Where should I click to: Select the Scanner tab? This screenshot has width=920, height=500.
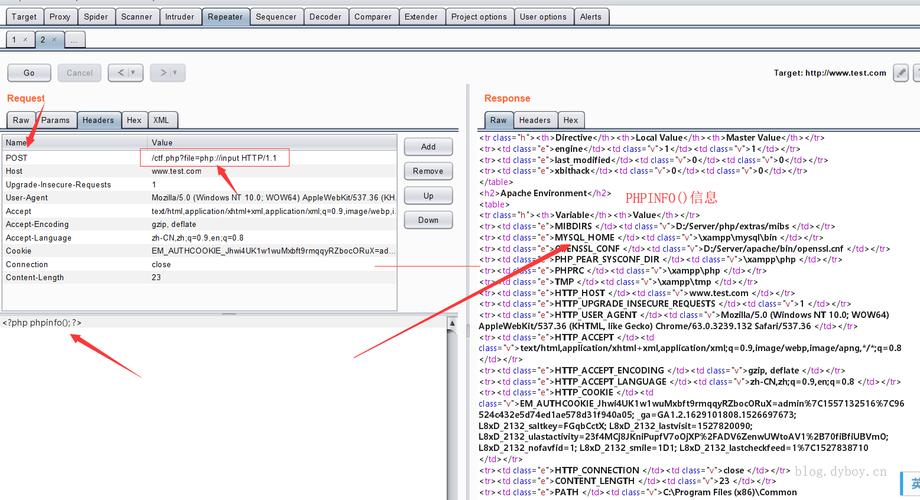pyautogui.click(x=137, y=16)
